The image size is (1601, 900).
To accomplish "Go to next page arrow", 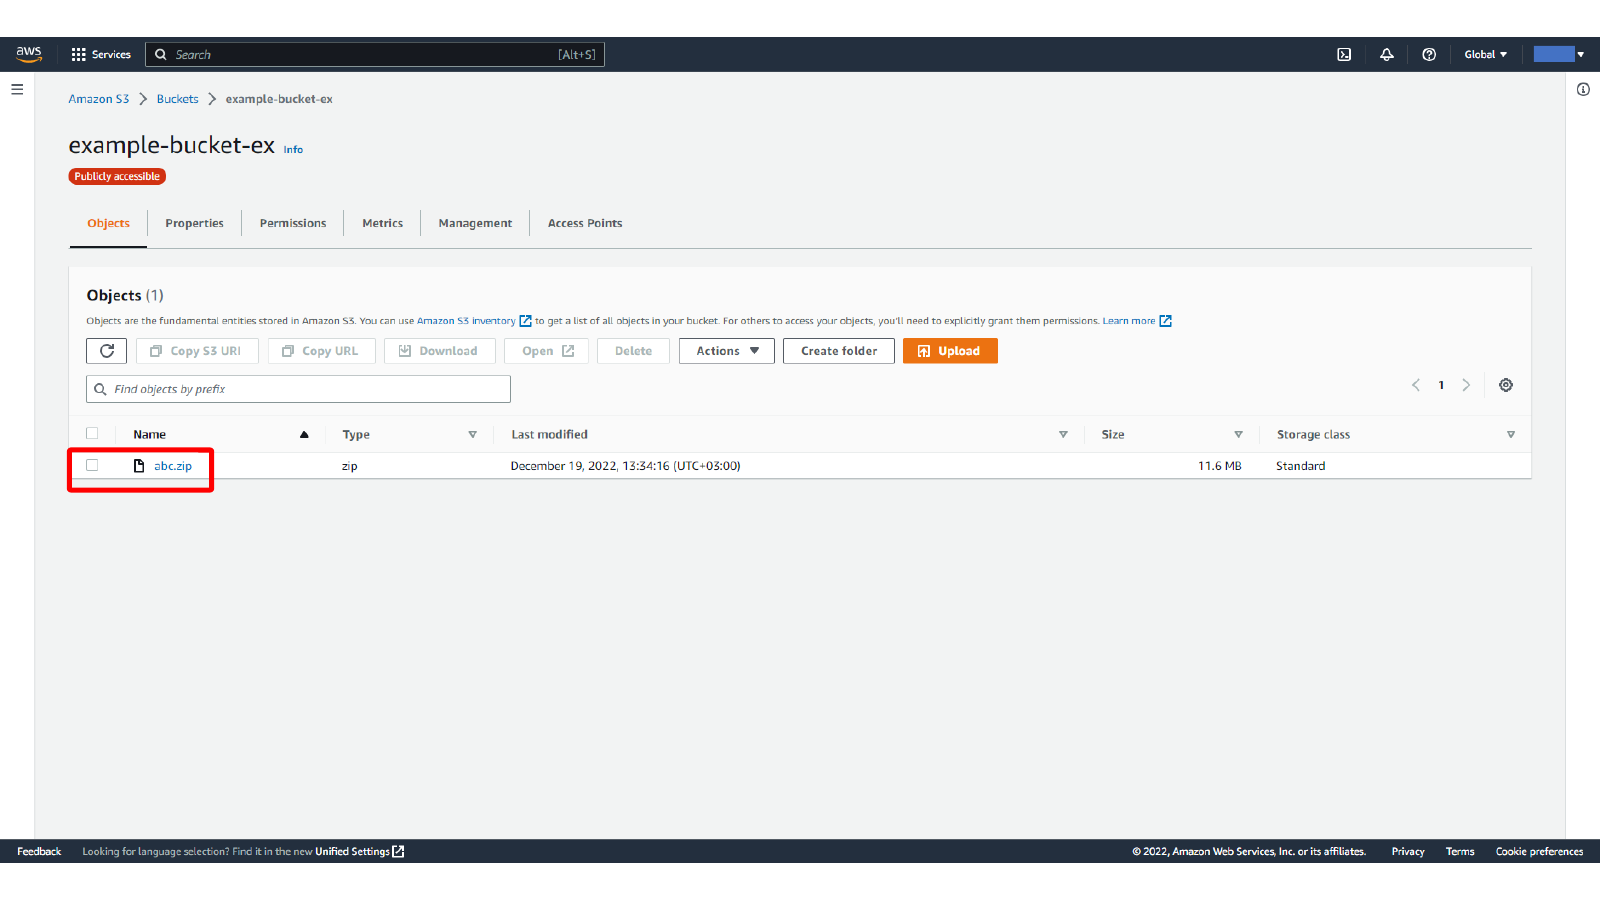I will coord(1466,385).
